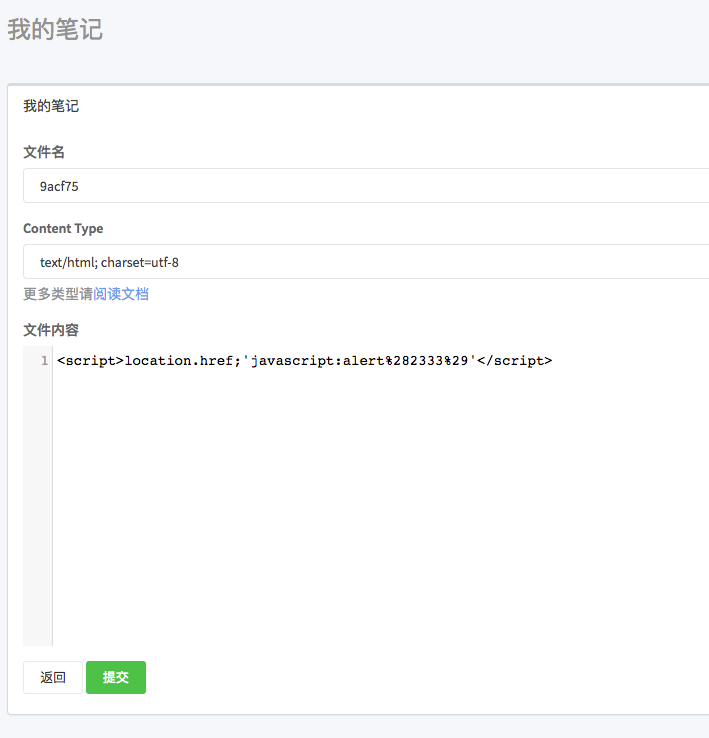Click the 文件名 field label

pyautogui.click(x=44, y=152)
